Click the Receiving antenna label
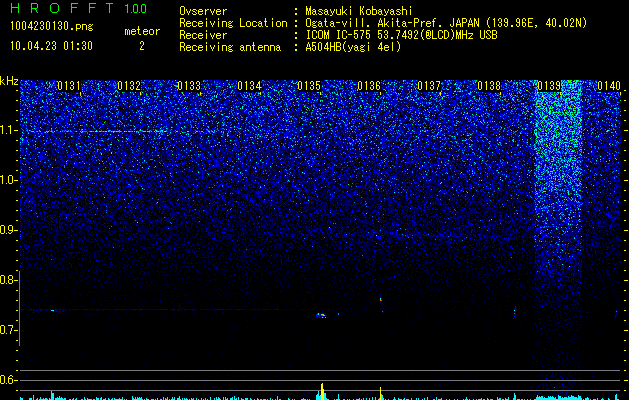This screenshot has height=400, width=629. click(230, 47)
